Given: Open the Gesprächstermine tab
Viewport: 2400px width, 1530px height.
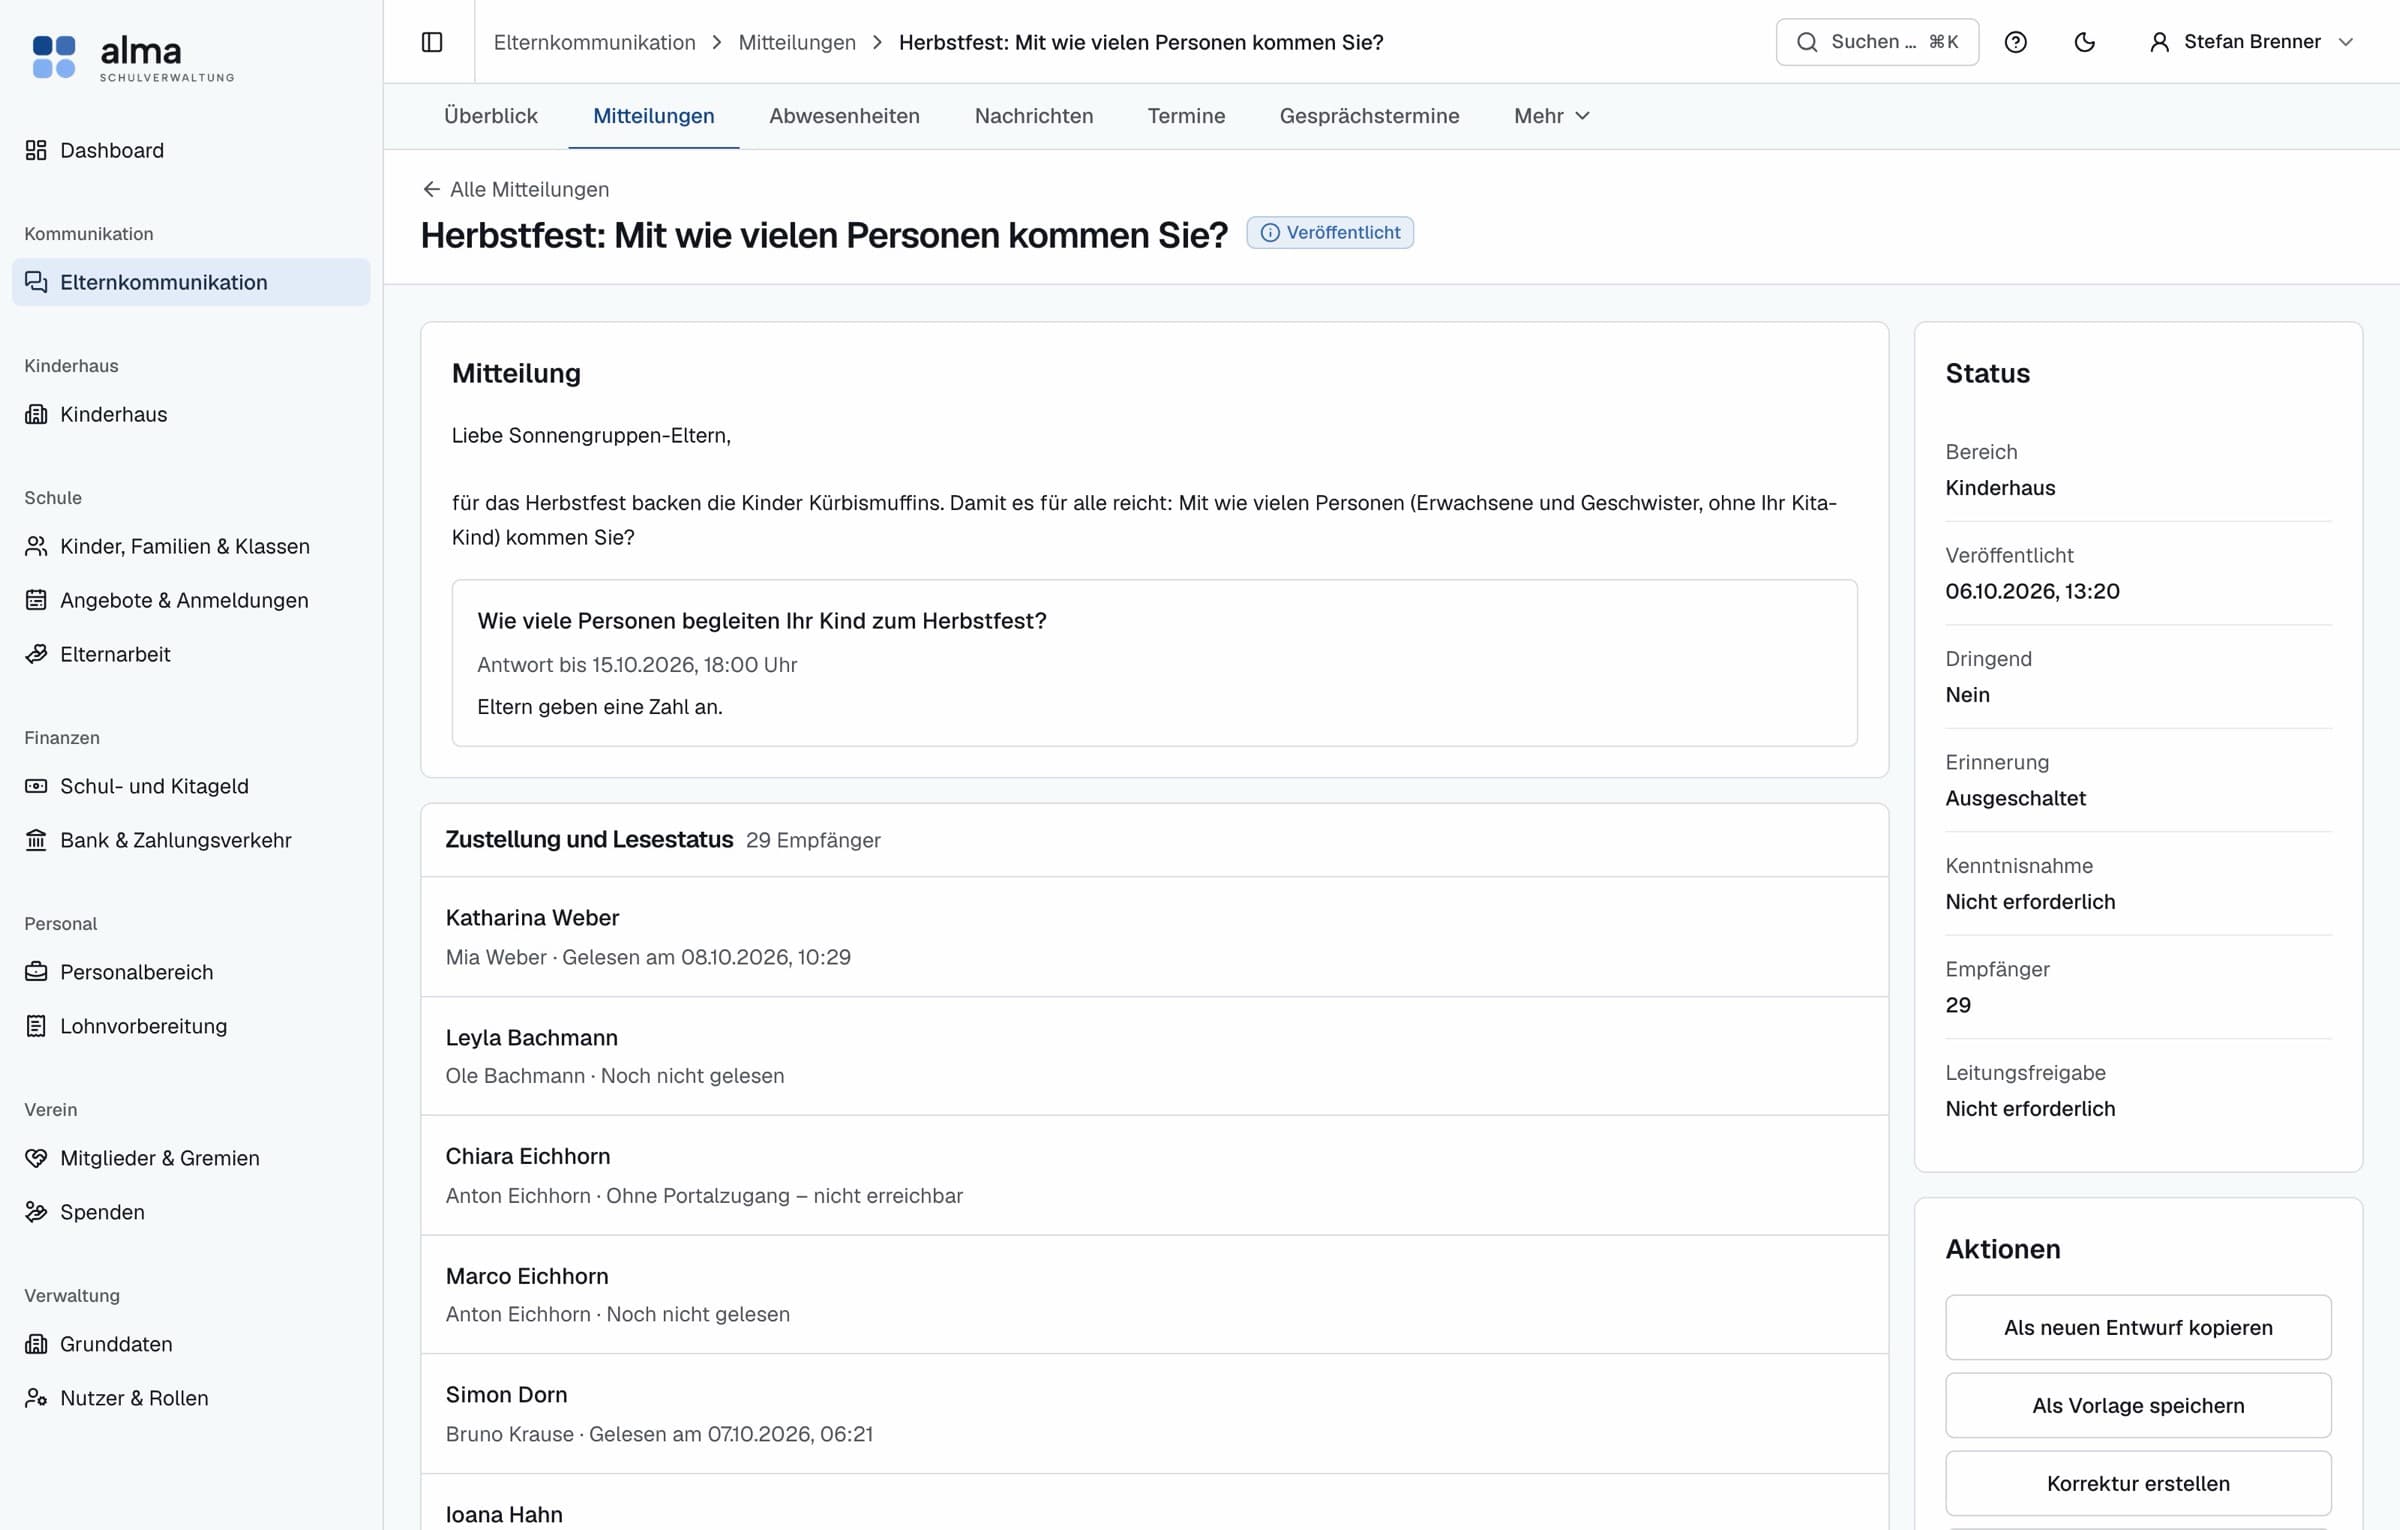Looking at the screenshot, I should pos(1369,116).
